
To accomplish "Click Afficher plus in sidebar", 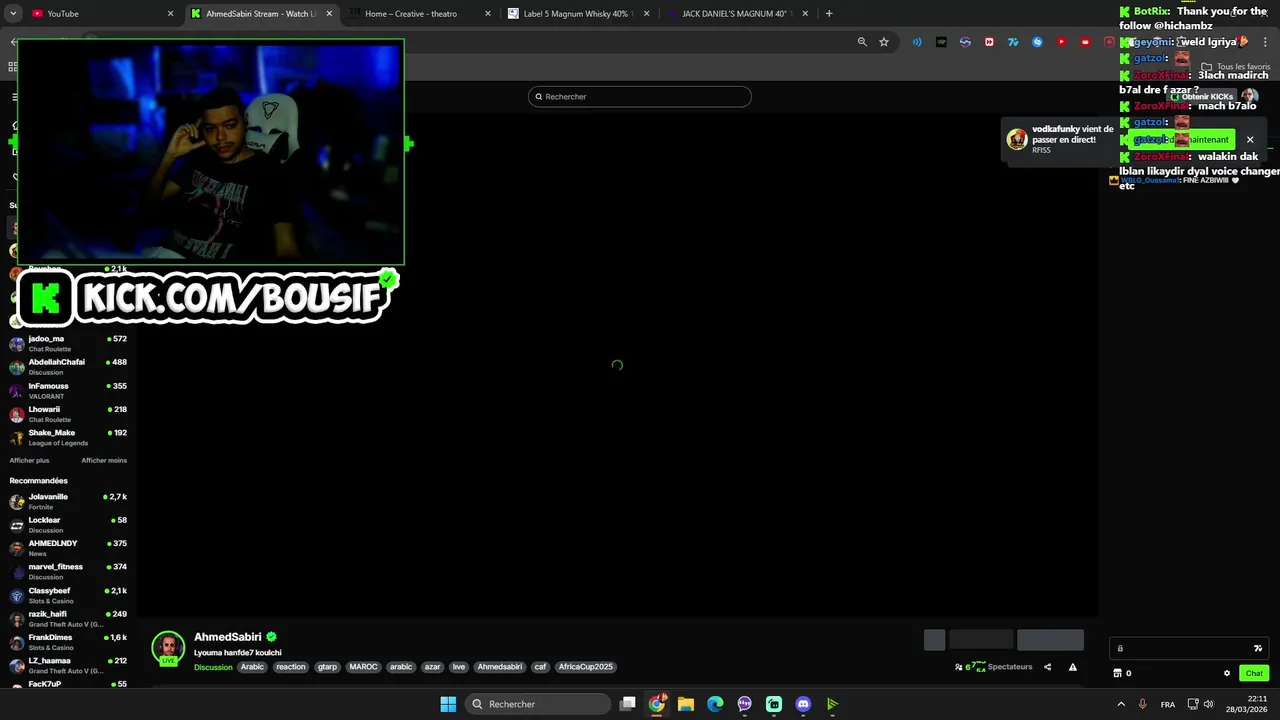I will click(29, 460).
